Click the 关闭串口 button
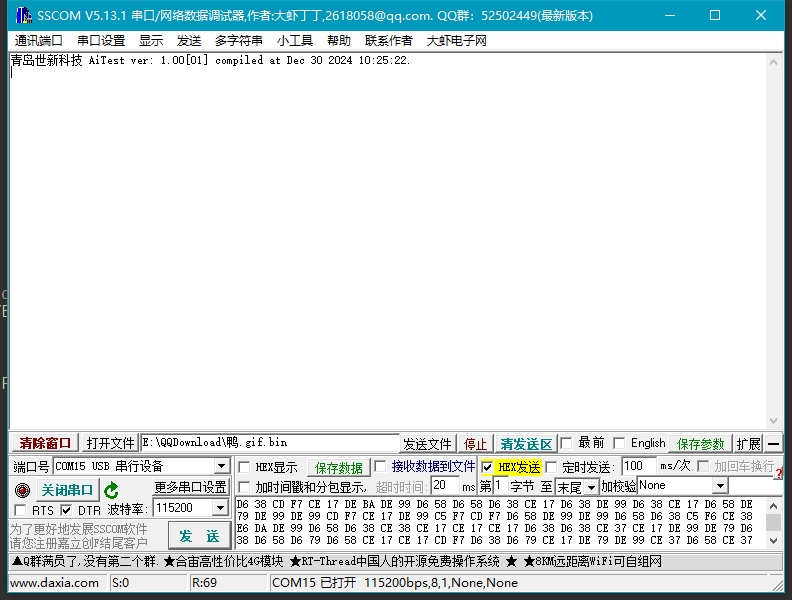 67,490
